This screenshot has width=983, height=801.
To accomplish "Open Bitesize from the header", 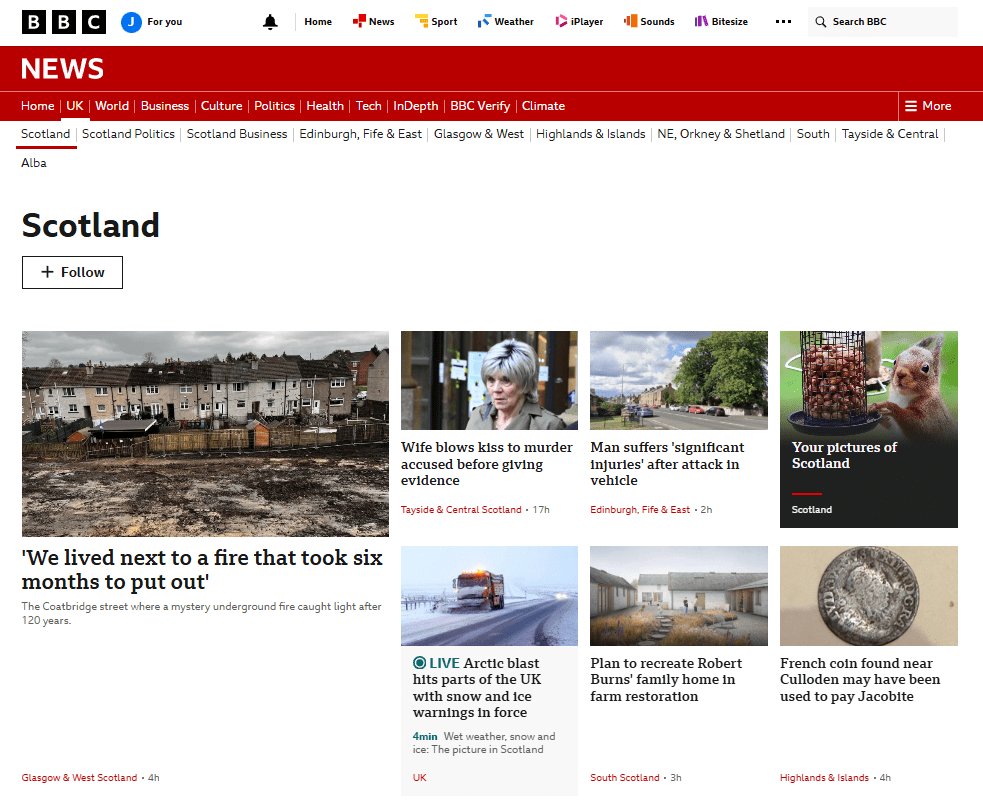I will tap(721, 22).
